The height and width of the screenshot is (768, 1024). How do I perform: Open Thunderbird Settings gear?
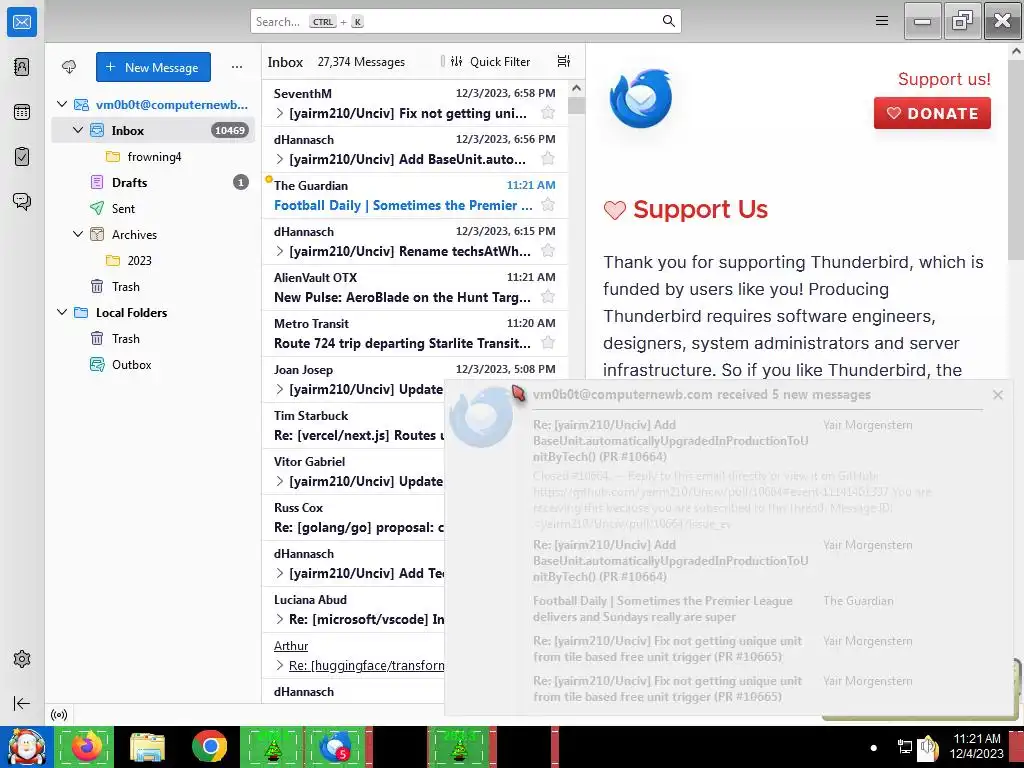pyautogui.click(x=22, y=659)
